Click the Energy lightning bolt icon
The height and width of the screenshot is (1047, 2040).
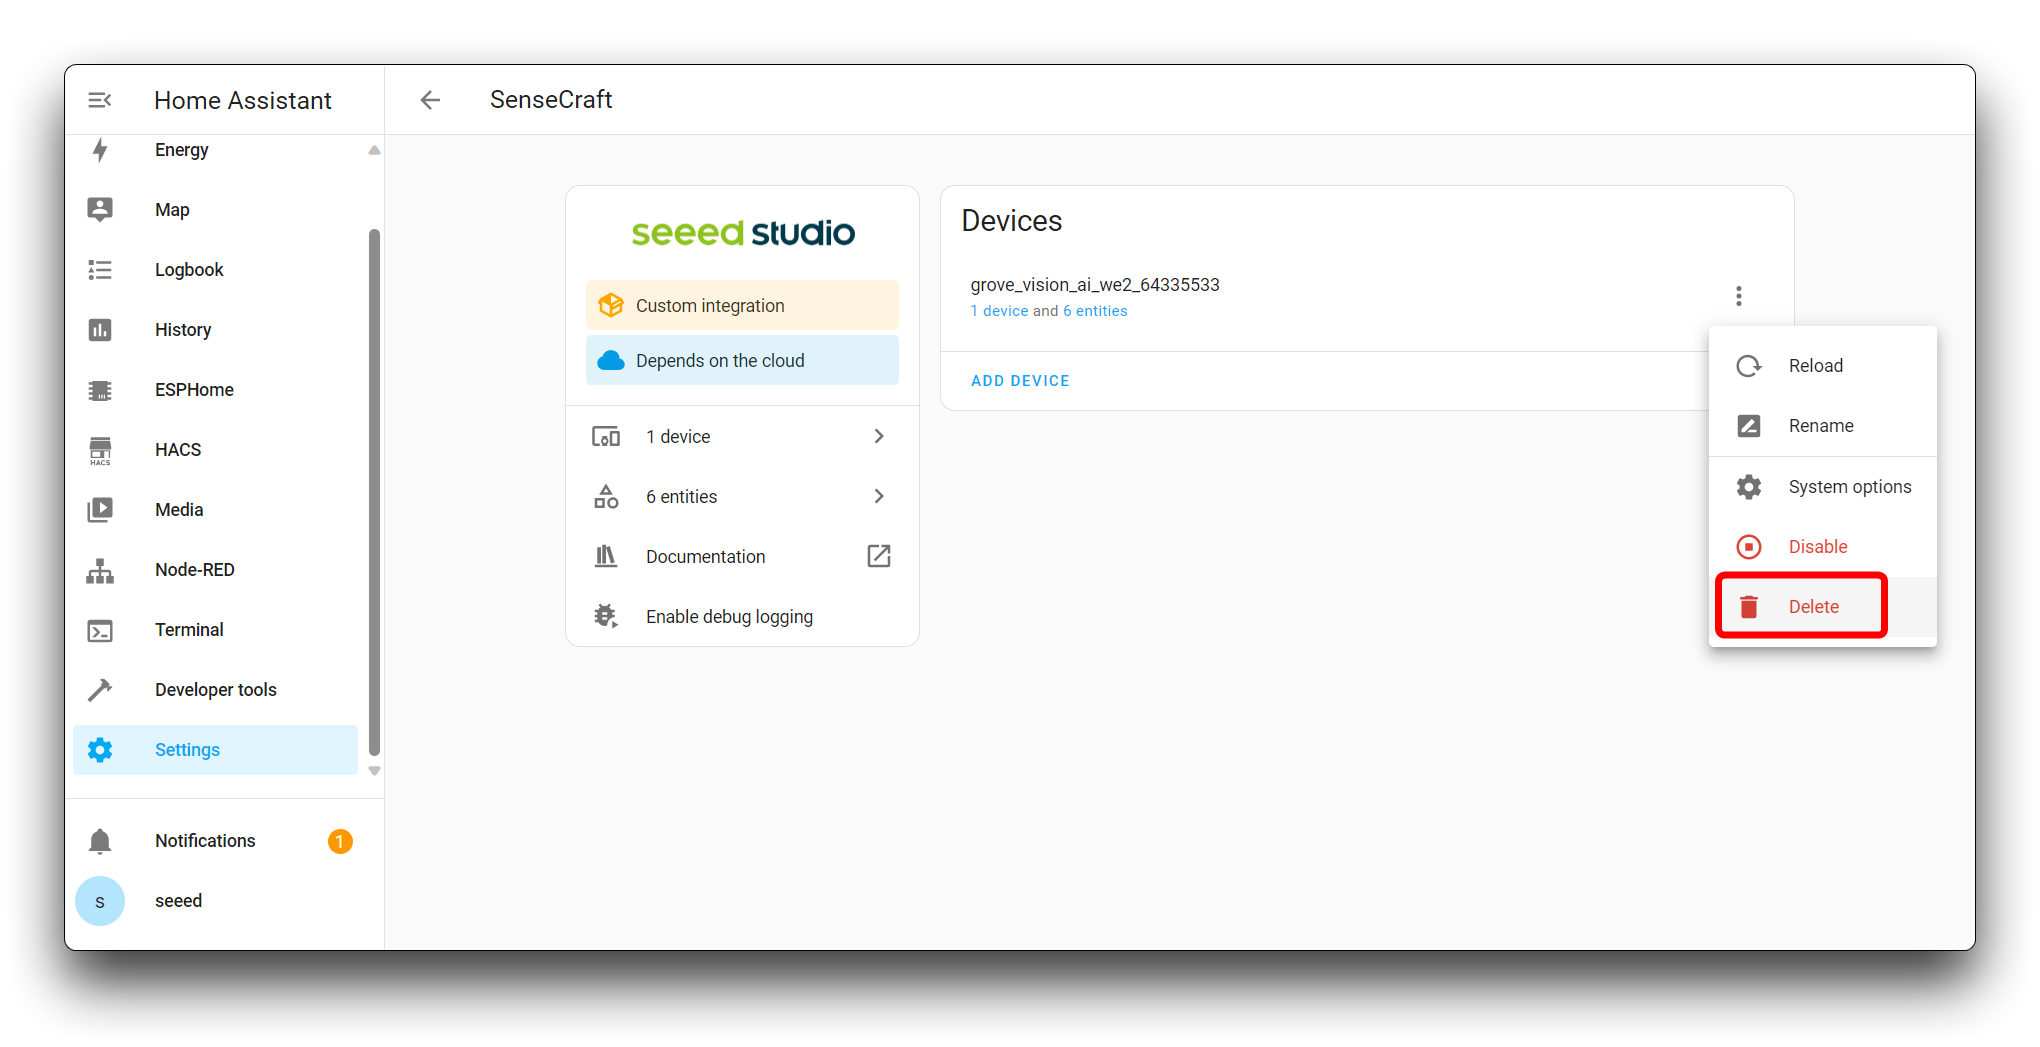(x=100, y=150)
